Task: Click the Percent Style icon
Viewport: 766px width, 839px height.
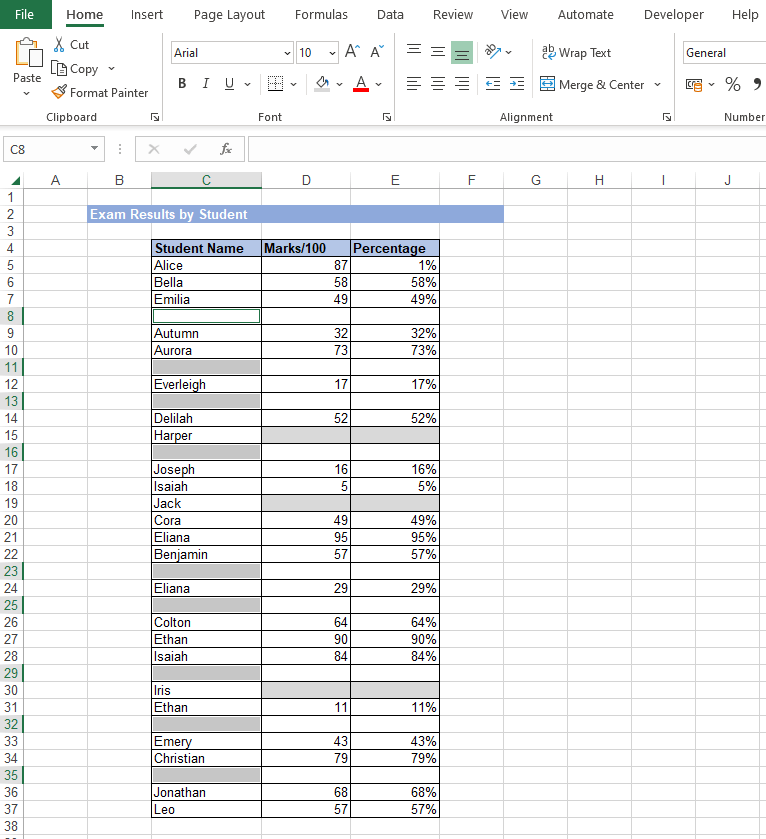Action: coord(733,84)
